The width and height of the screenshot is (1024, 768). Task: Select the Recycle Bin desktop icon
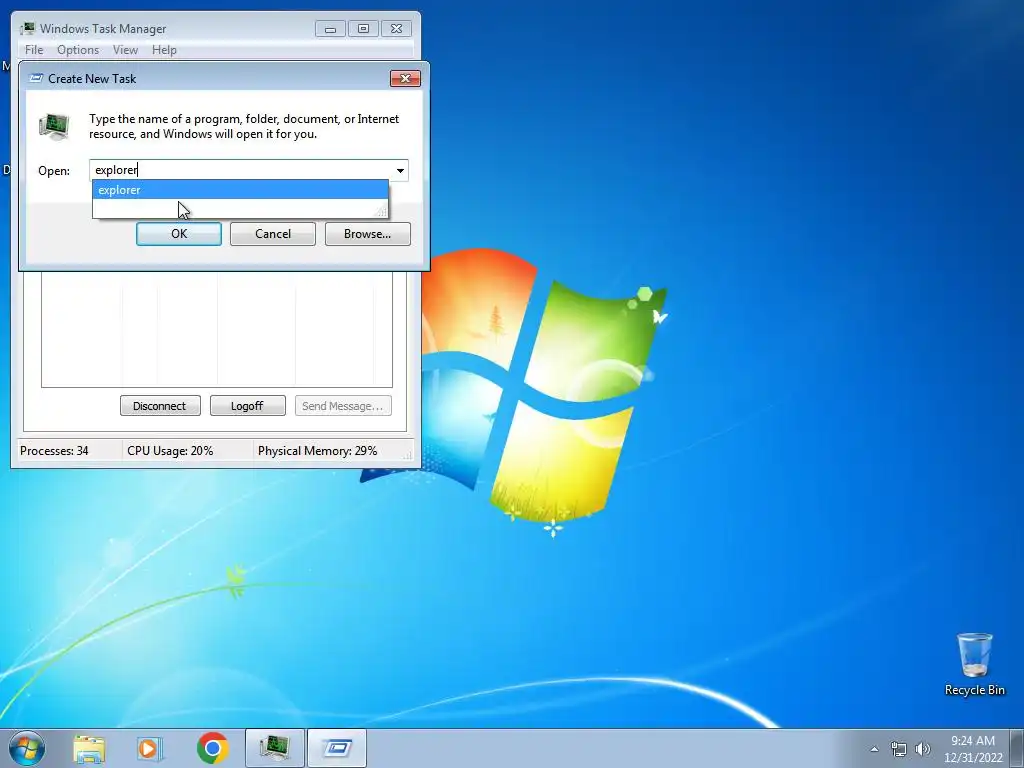coord(974,665)
